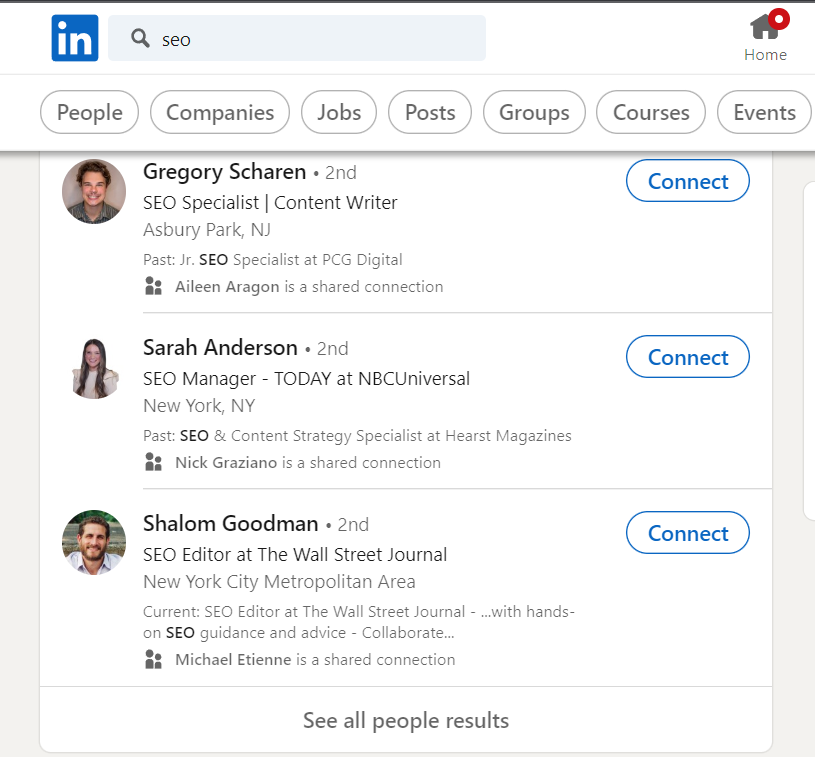
Task: Click shared connection icon under Shalom Goodman
Action: point(153,659)
